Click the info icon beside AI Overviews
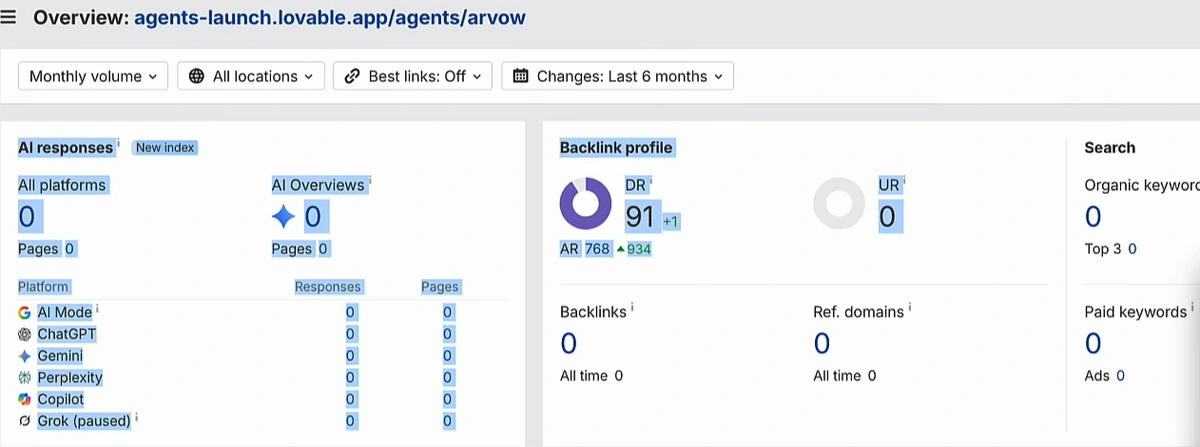The image size is (1200, 447). point(370,182)
